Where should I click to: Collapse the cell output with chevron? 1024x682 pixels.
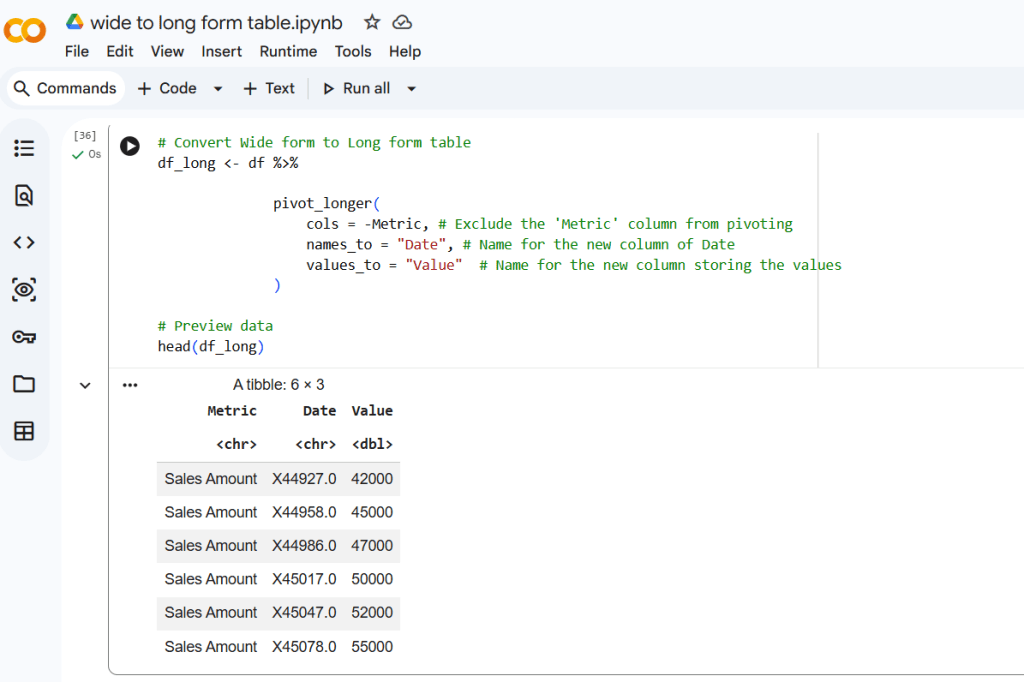click(85, 385)
